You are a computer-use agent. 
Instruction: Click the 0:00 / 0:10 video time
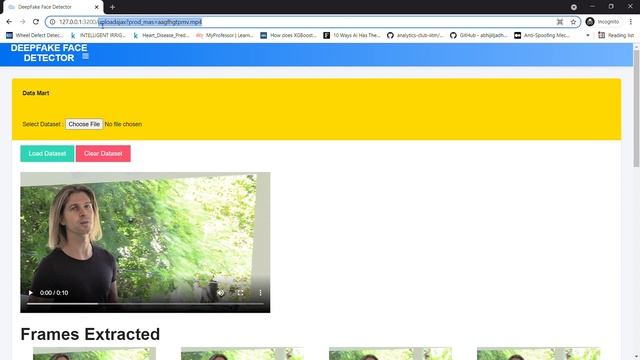pyautogui.click(x=54, y=293)
